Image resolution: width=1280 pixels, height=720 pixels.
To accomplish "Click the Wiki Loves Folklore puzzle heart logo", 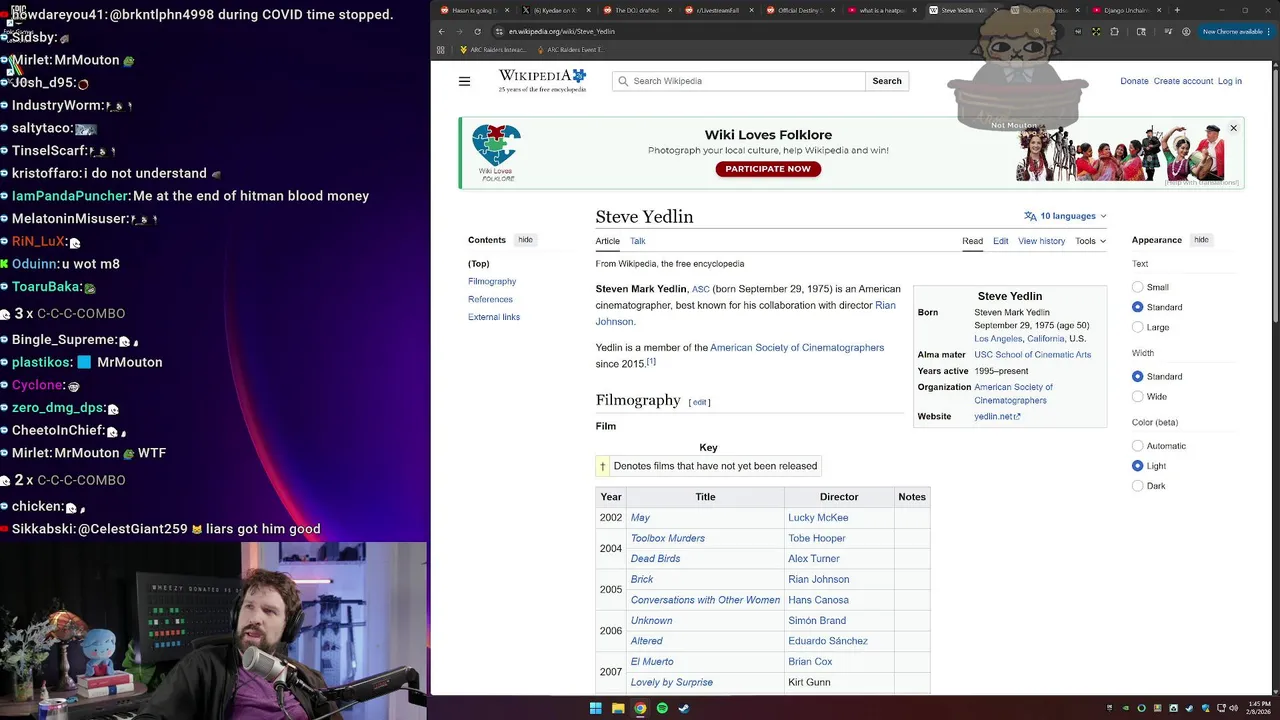I will 496,151.
